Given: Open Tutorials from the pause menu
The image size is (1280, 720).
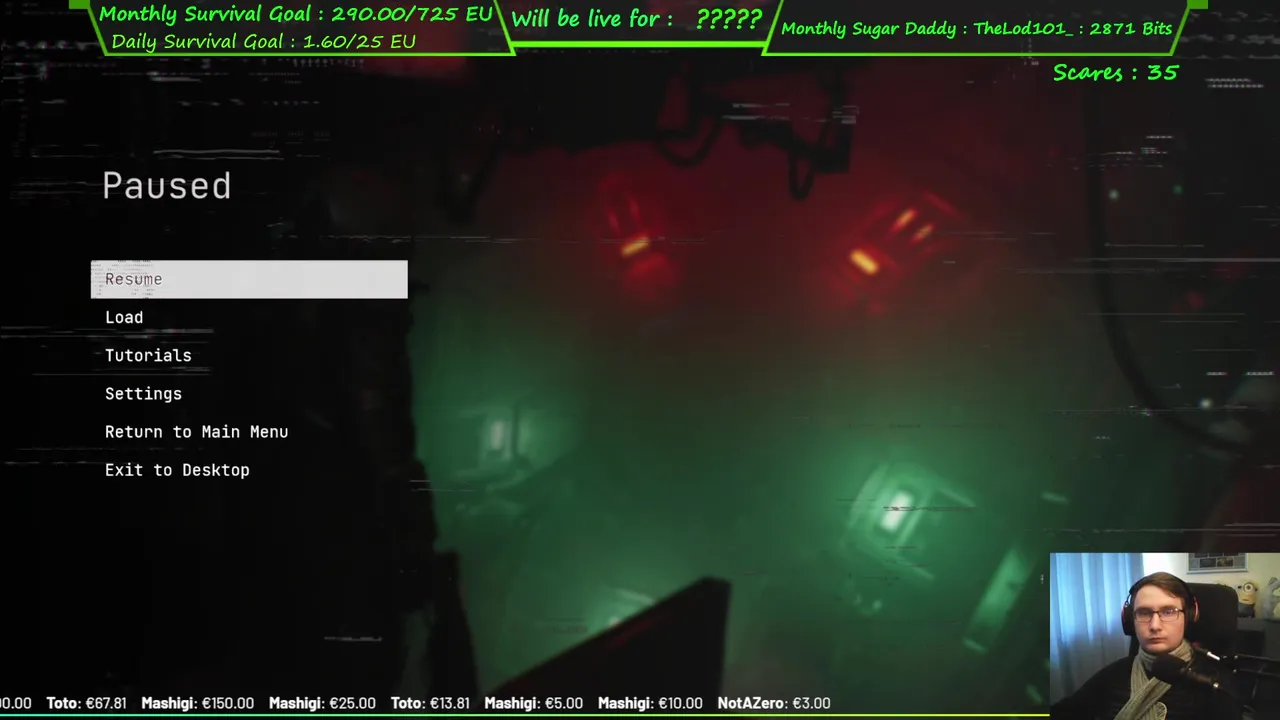Looking at the screenshot, I should [148, 355].
